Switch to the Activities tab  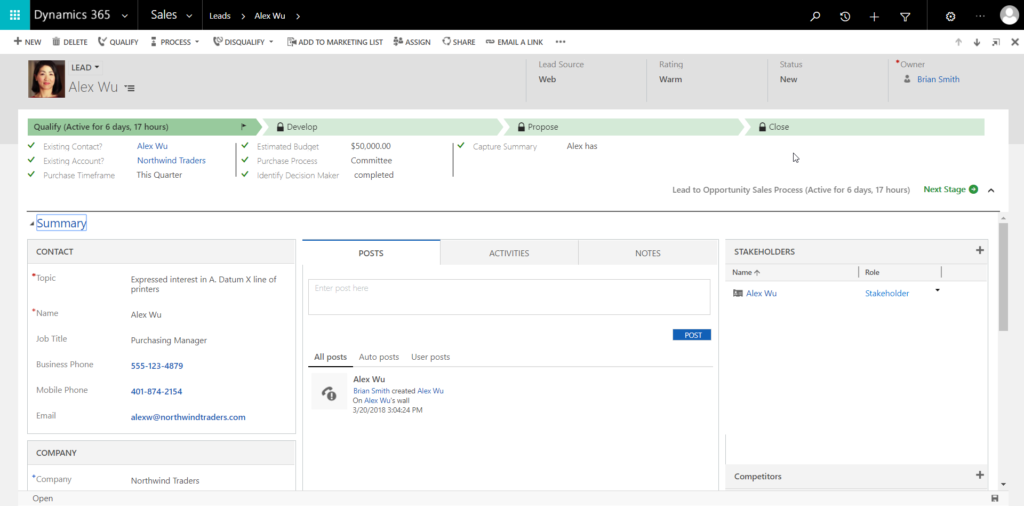pyautogui.click(x=509, y=253)
